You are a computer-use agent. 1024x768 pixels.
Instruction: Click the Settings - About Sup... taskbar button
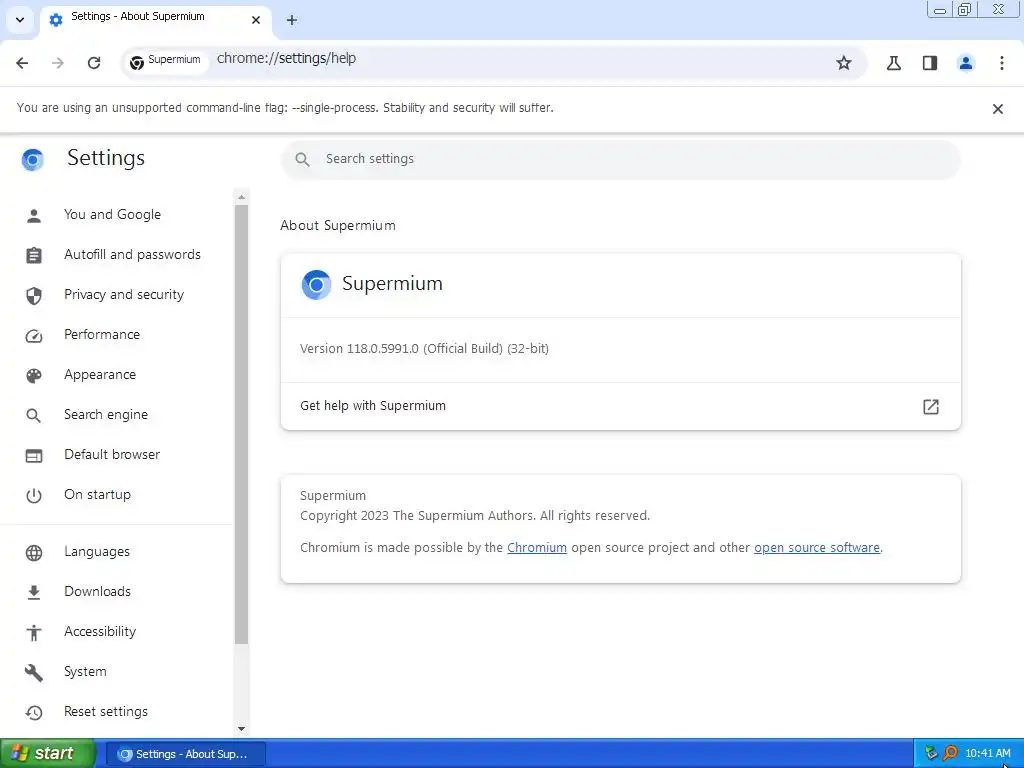(185, 754)
